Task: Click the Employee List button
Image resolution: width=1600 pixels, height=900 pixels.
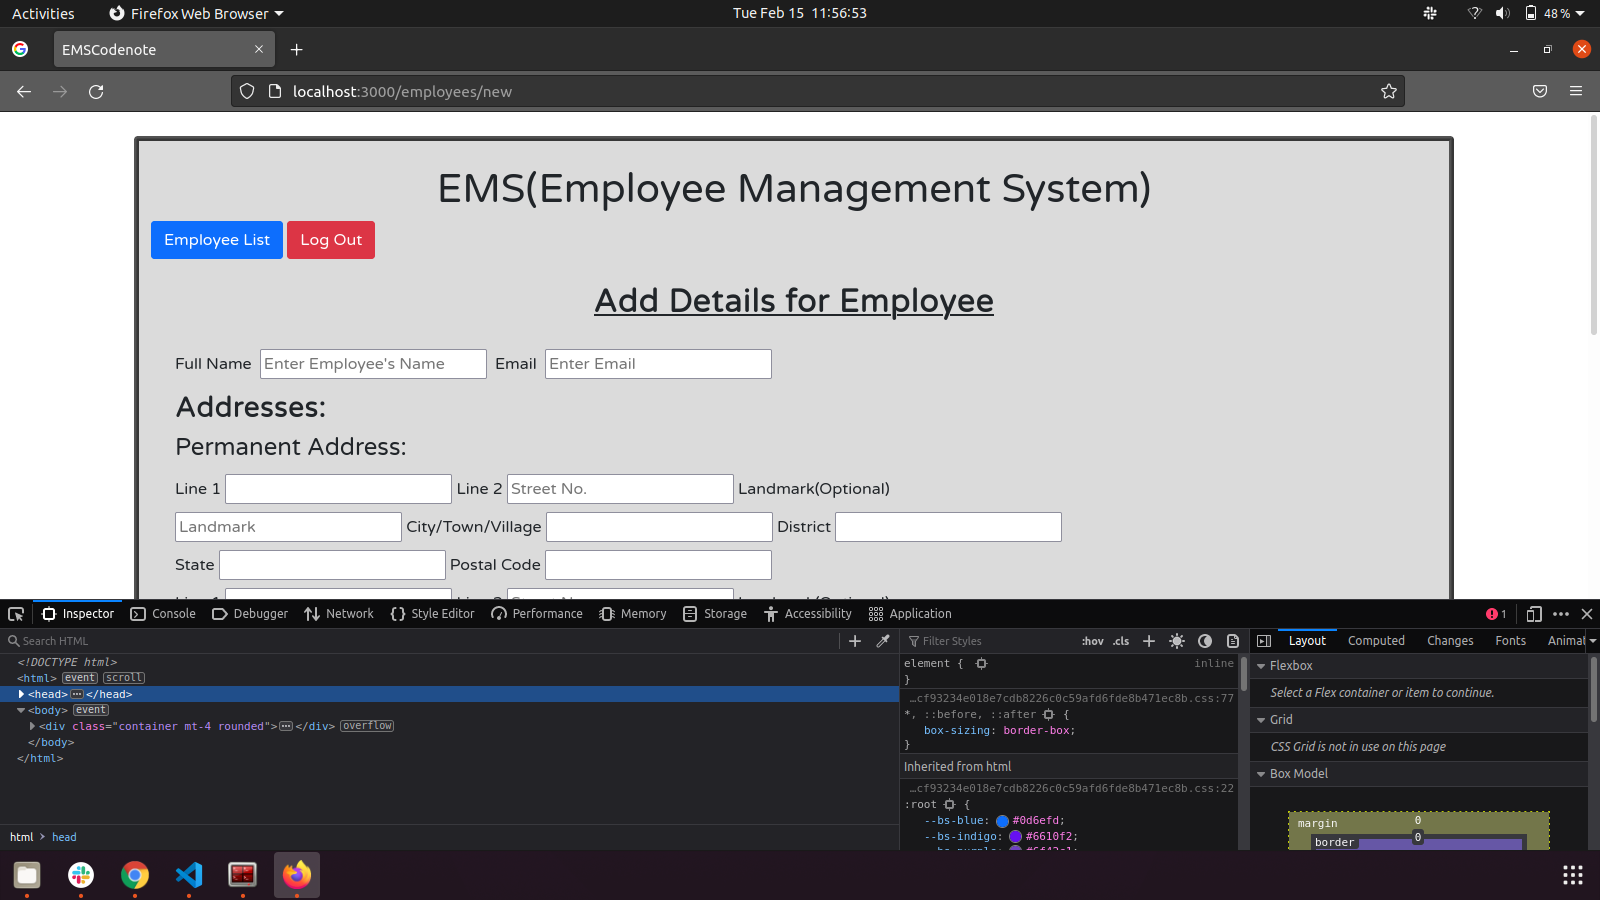Action: [217, 240]
